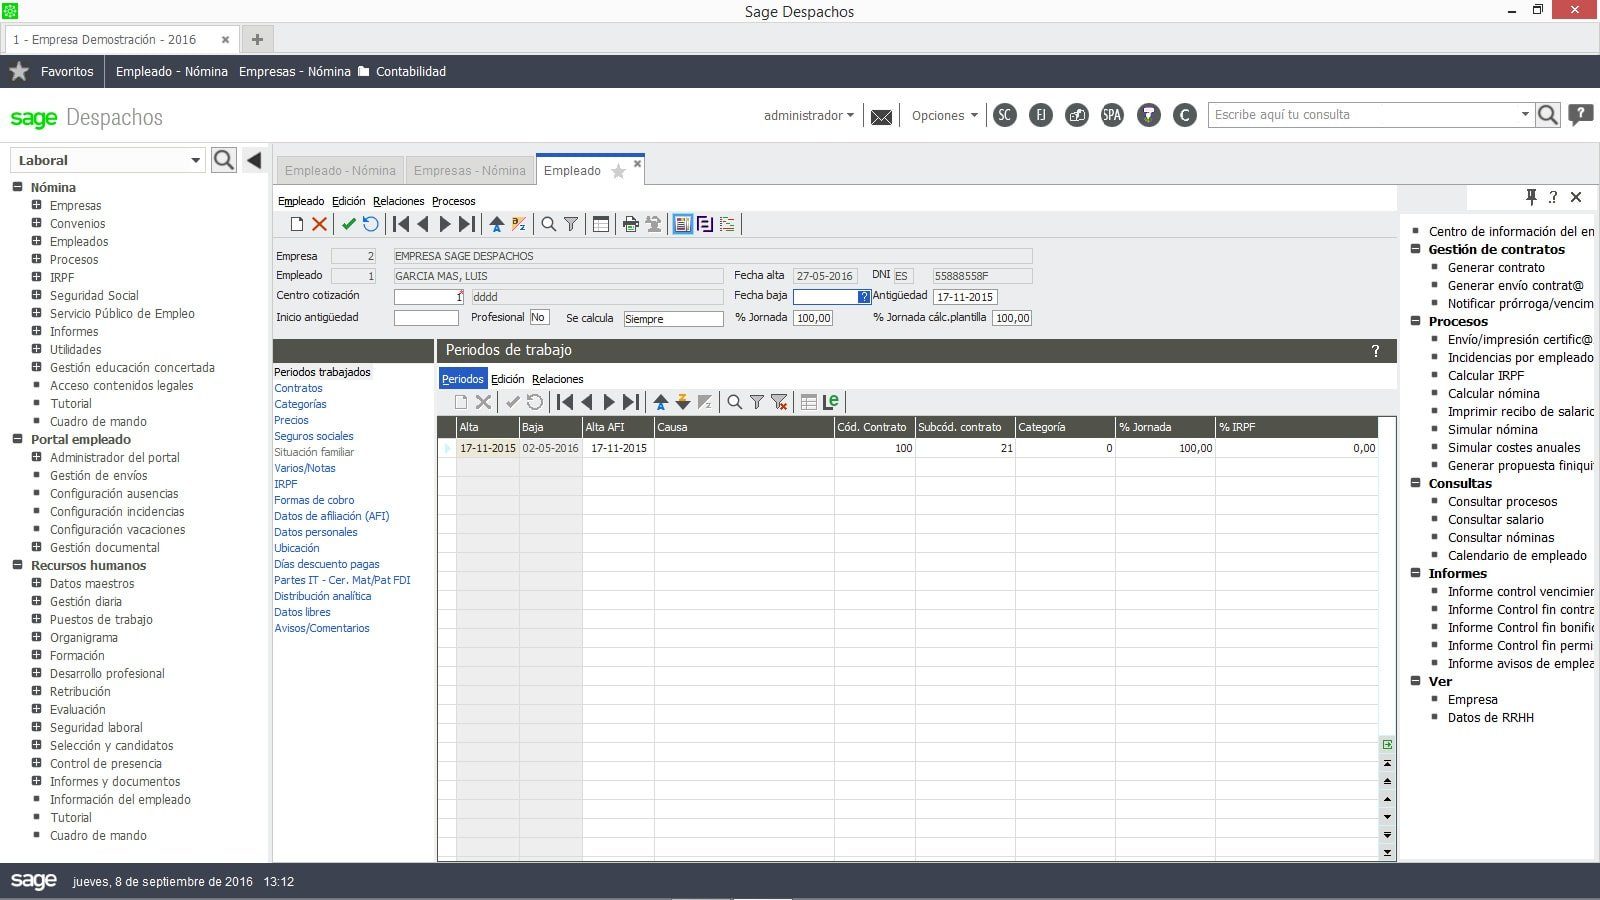Switch to the Empleado - Nómina tab
1600x900 pixels.
[340, 171]
